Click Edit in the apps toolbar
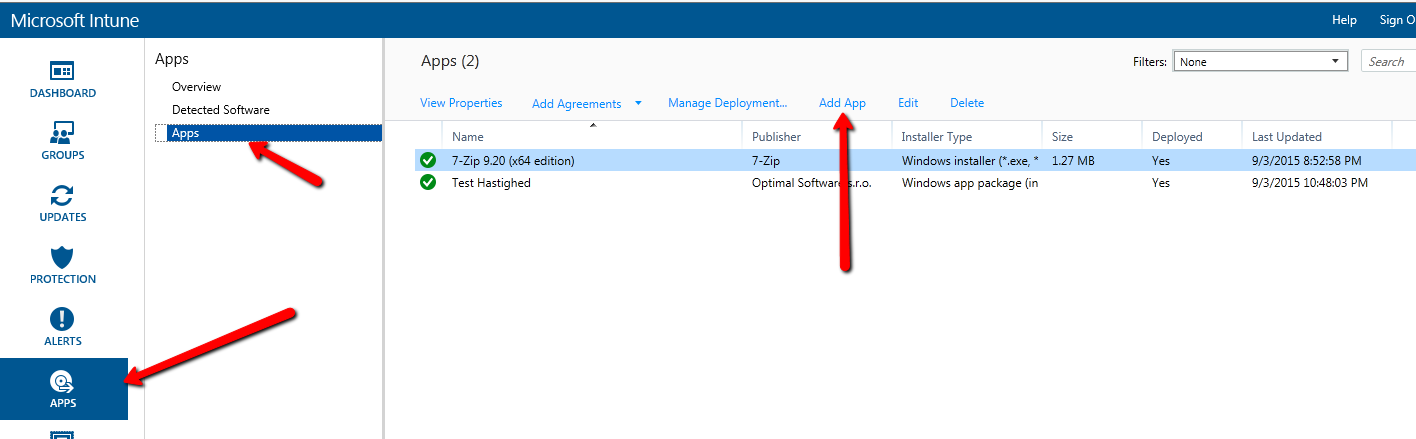 (x=907, y=103)
